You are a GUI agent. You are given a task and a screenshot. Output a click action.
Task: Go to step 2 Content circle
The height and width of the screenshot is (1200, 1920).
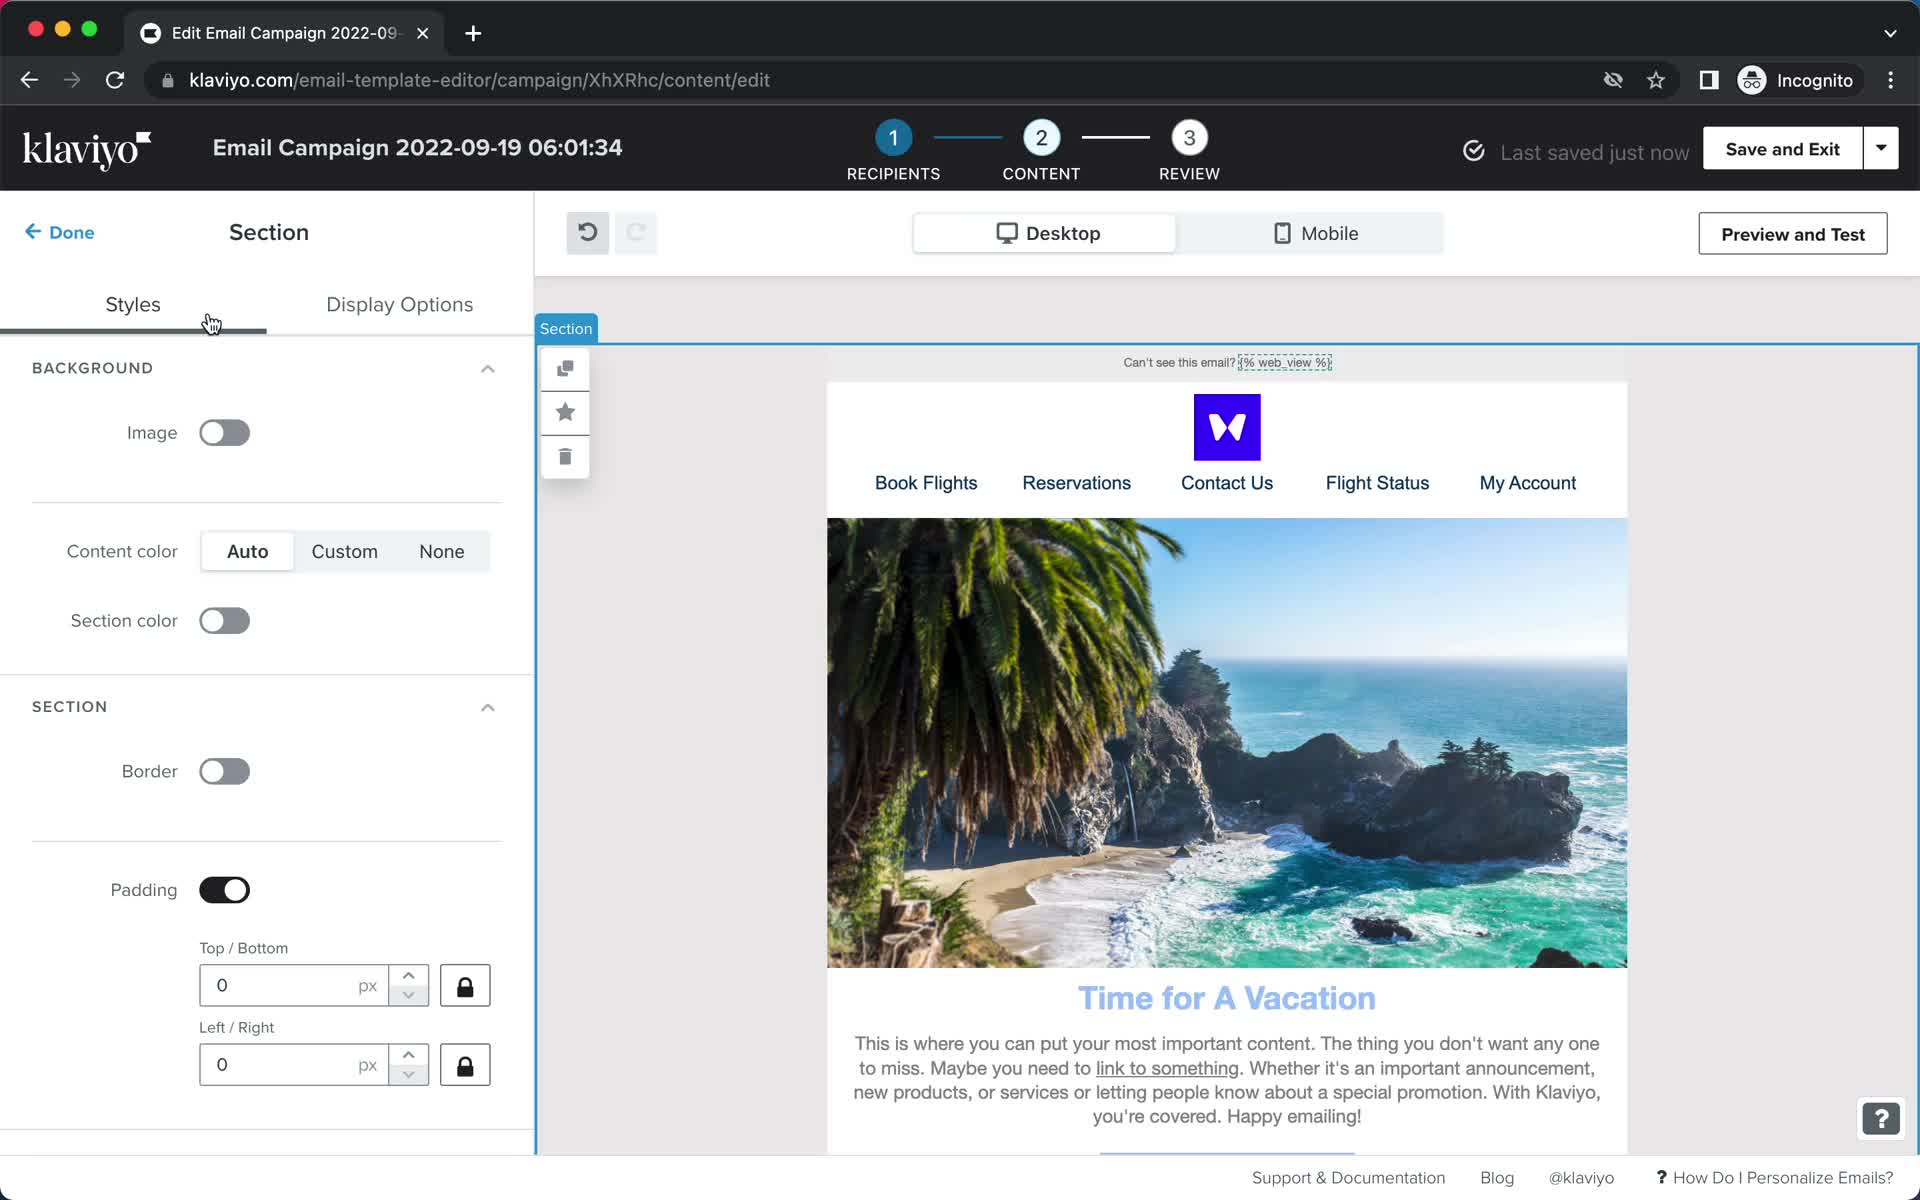point(1041,138)
